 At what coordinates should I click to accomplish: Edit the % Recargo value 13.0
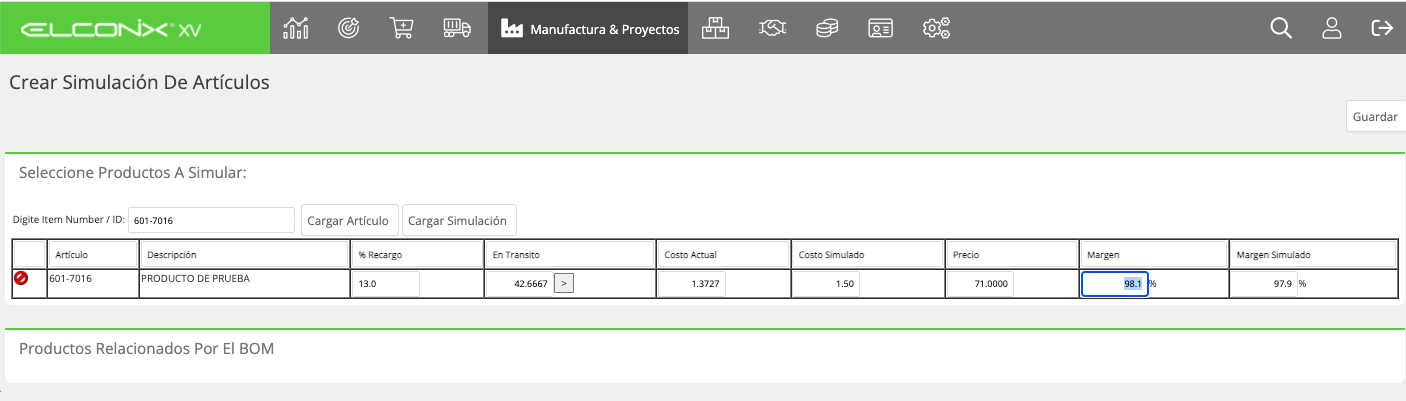(x=385, y=284)
